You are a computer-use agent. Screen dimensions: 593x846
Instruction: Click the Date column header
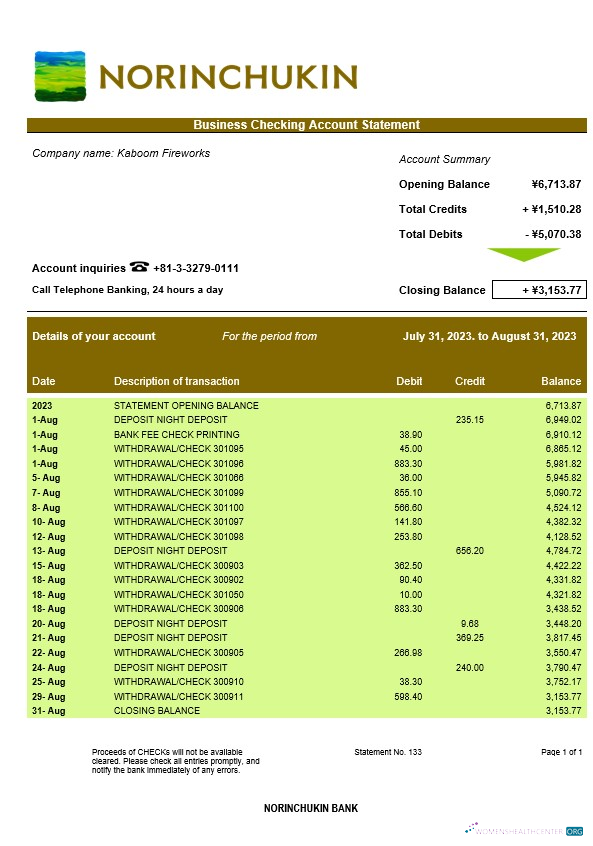pos(44,381)
